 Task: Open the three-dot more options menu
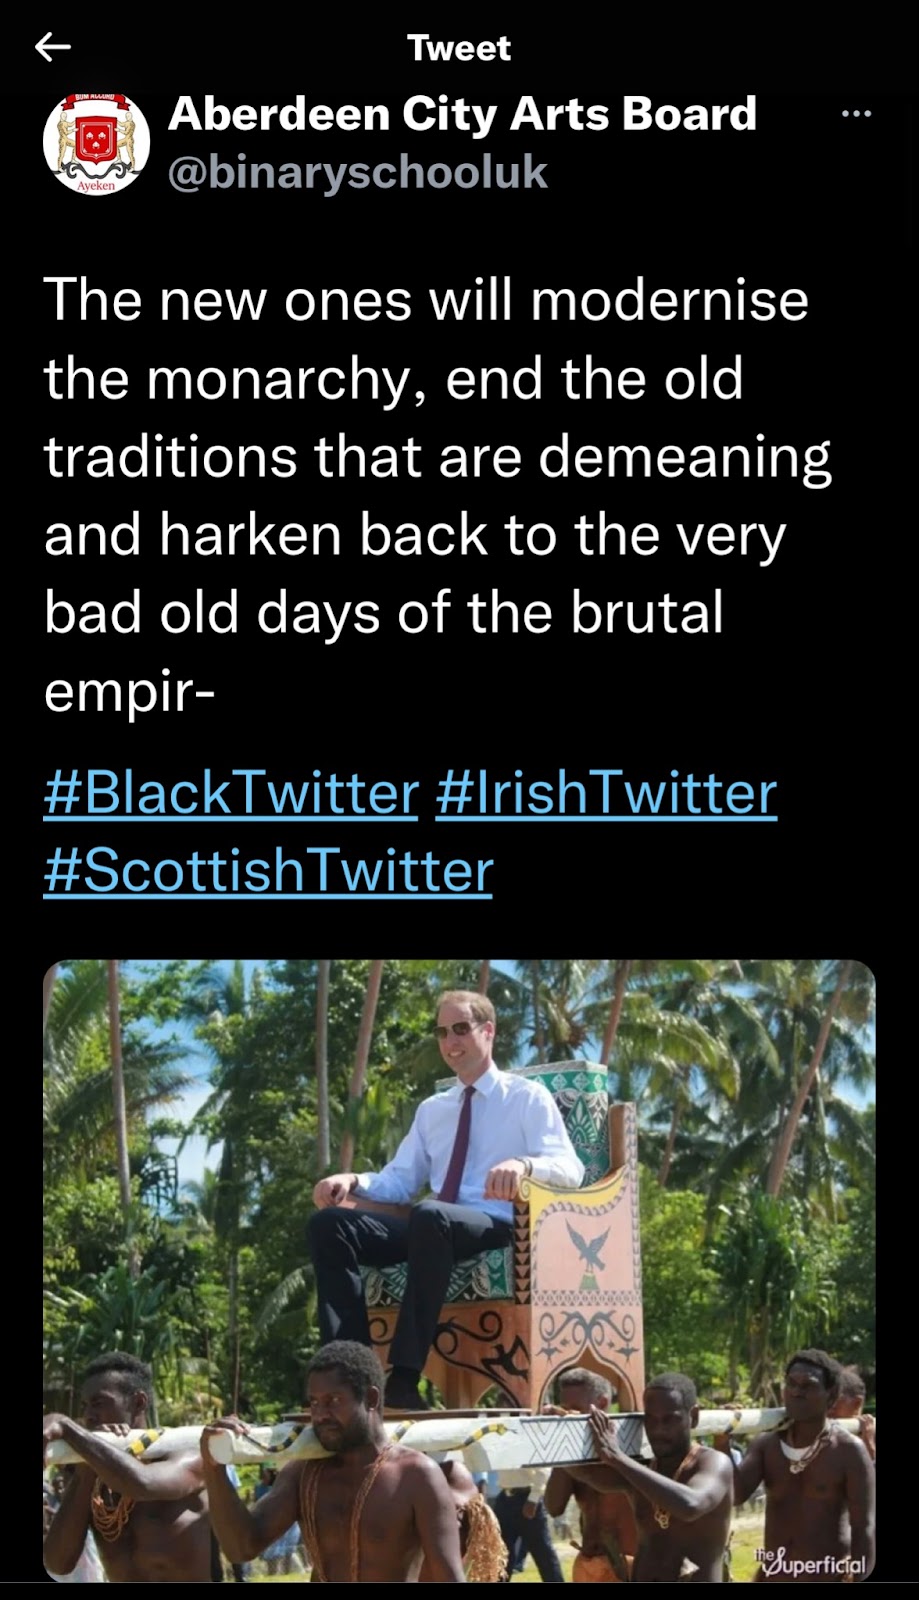856,114
